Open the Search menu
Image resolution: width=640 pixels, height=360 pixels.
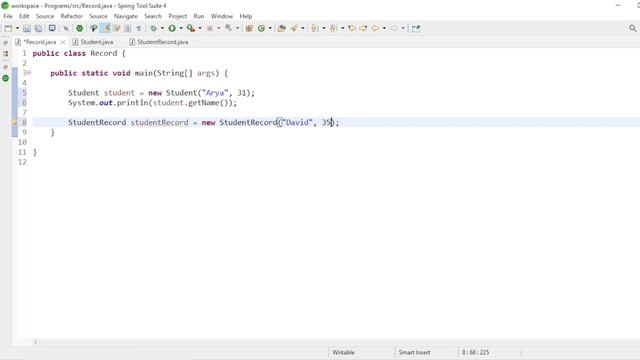(153, 16)
